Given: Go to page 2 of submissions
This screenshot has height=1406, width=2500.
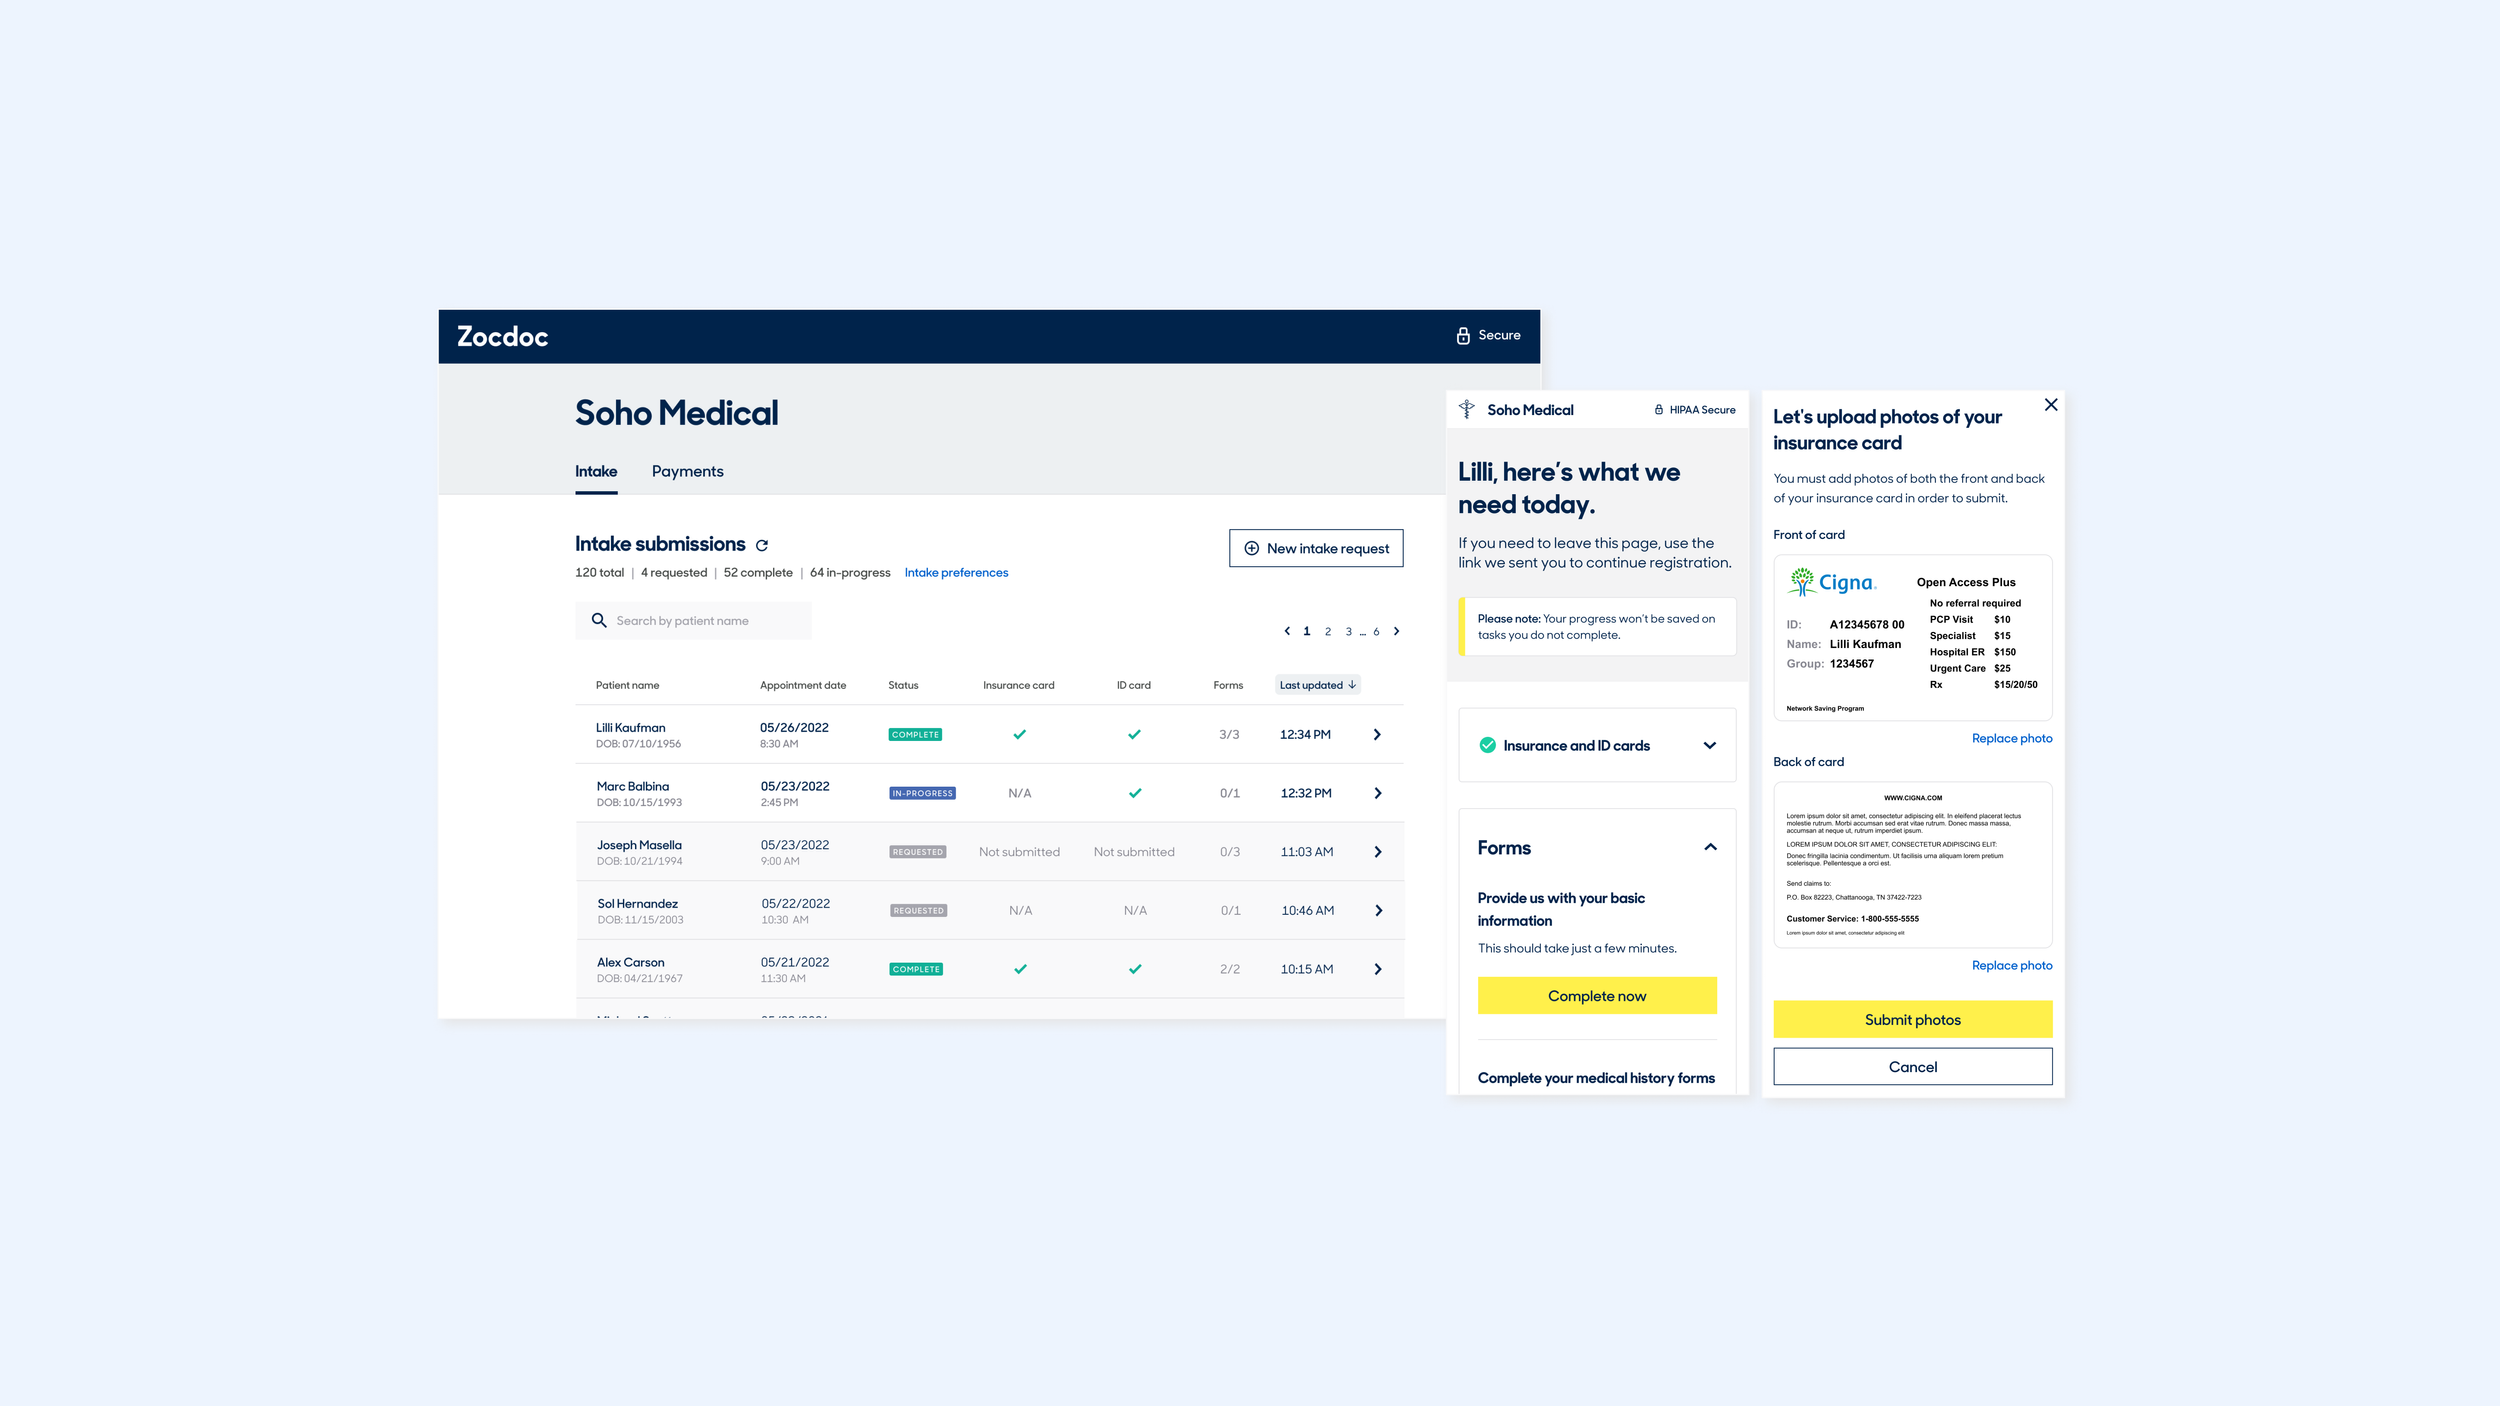Looking at the screenshot, I should coord(1328,631).
